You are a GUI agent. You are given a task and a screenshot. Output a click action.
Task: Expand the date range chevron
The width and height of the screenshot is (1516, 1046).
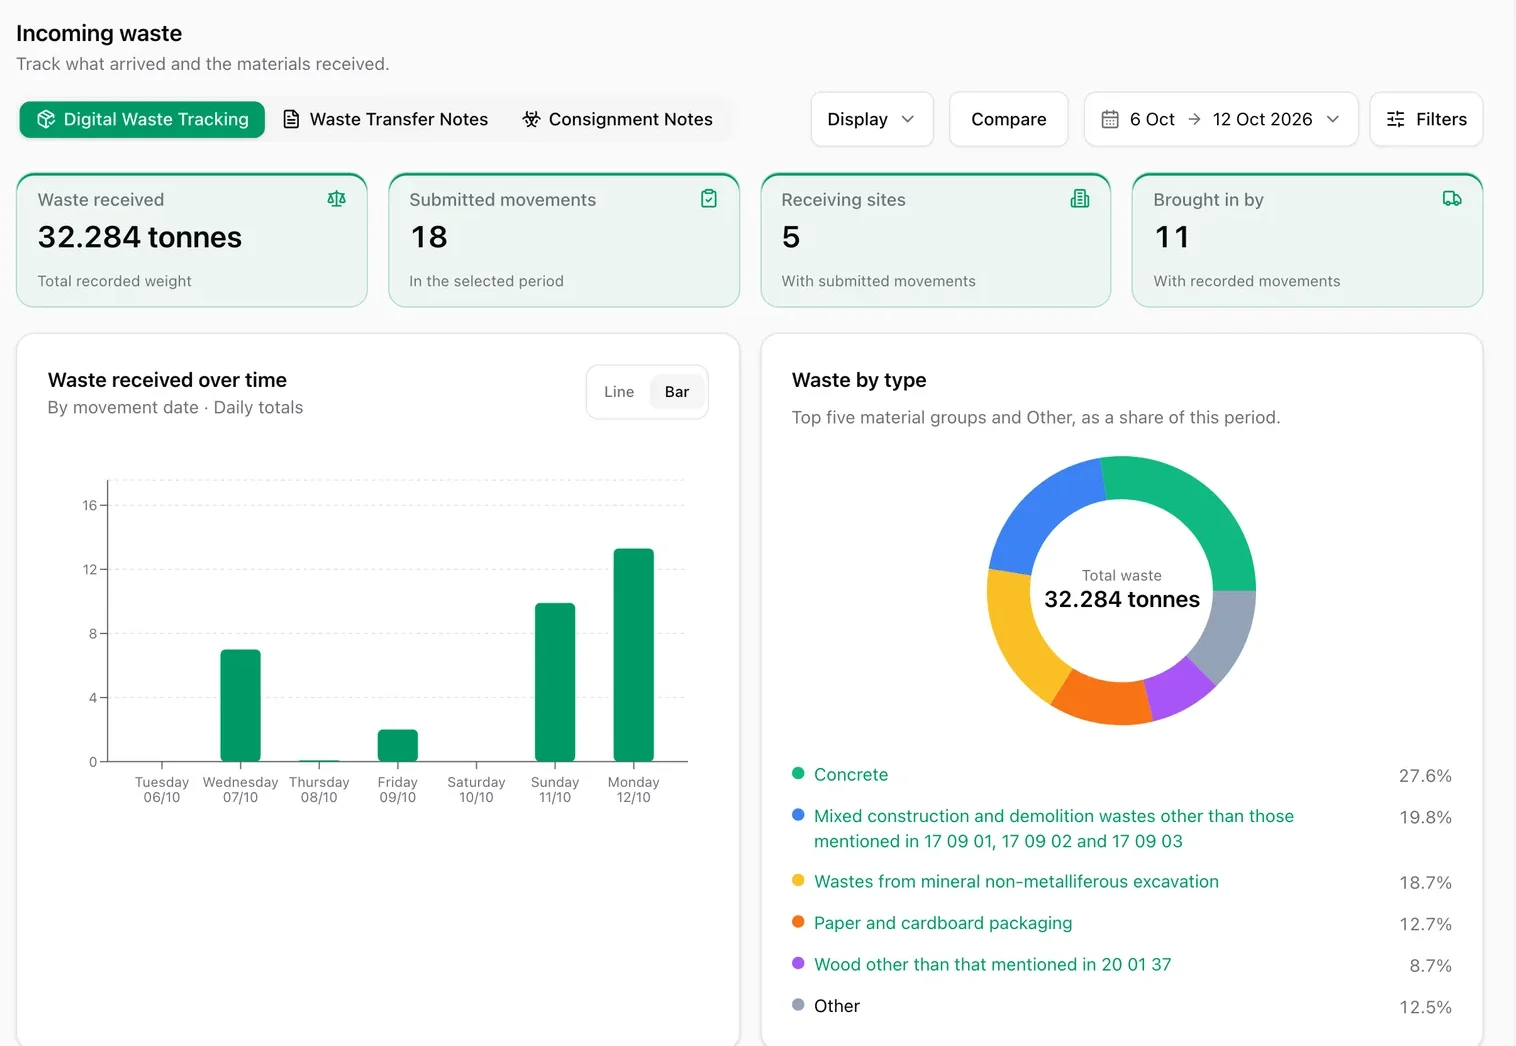pos(1332,119)
